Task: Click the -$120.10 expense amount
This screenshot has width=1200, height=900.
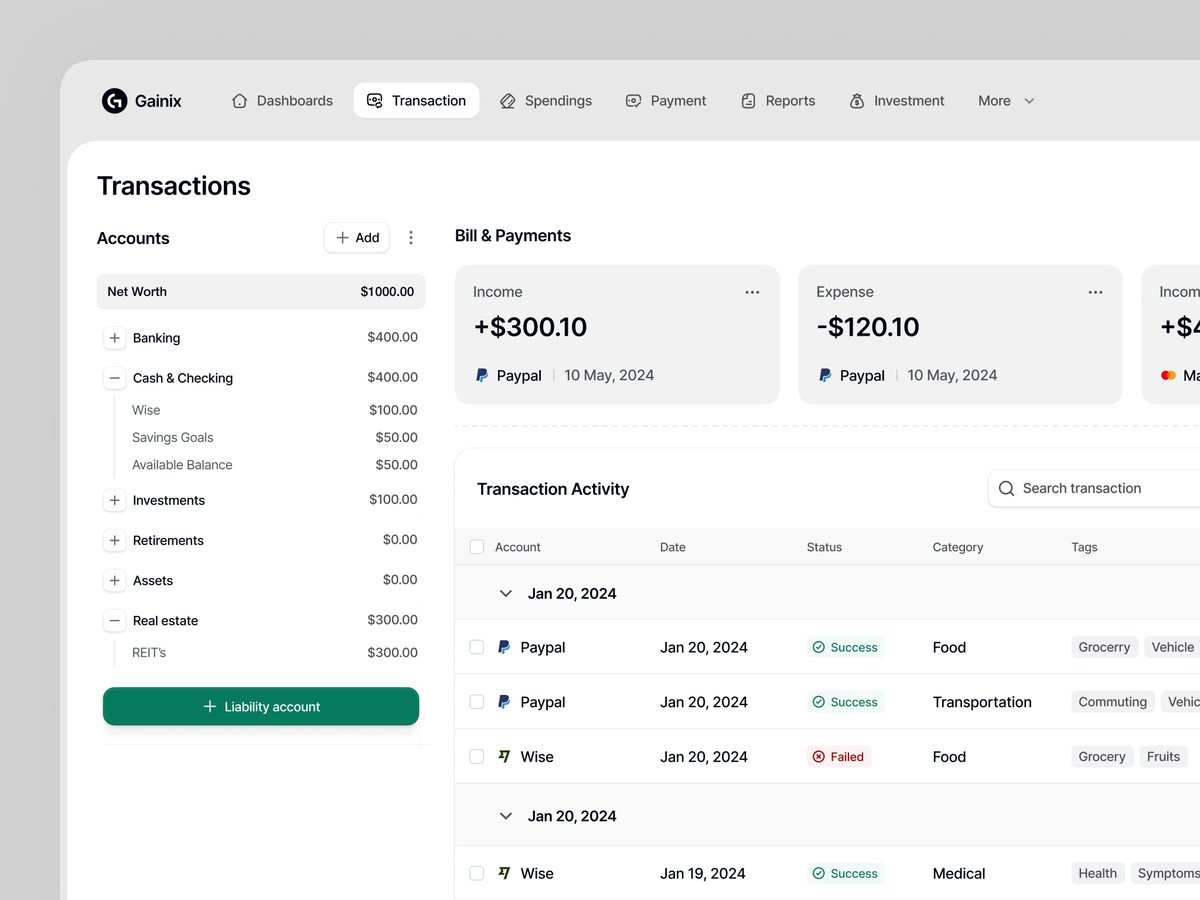Action: [868, 327]
